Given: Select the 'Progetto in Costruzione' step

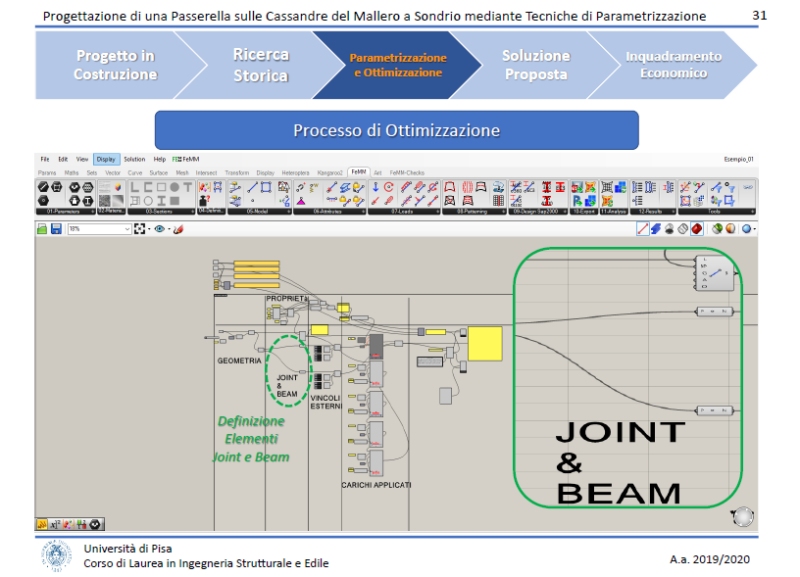Looking at the screenshot, I should click(115, 65).
